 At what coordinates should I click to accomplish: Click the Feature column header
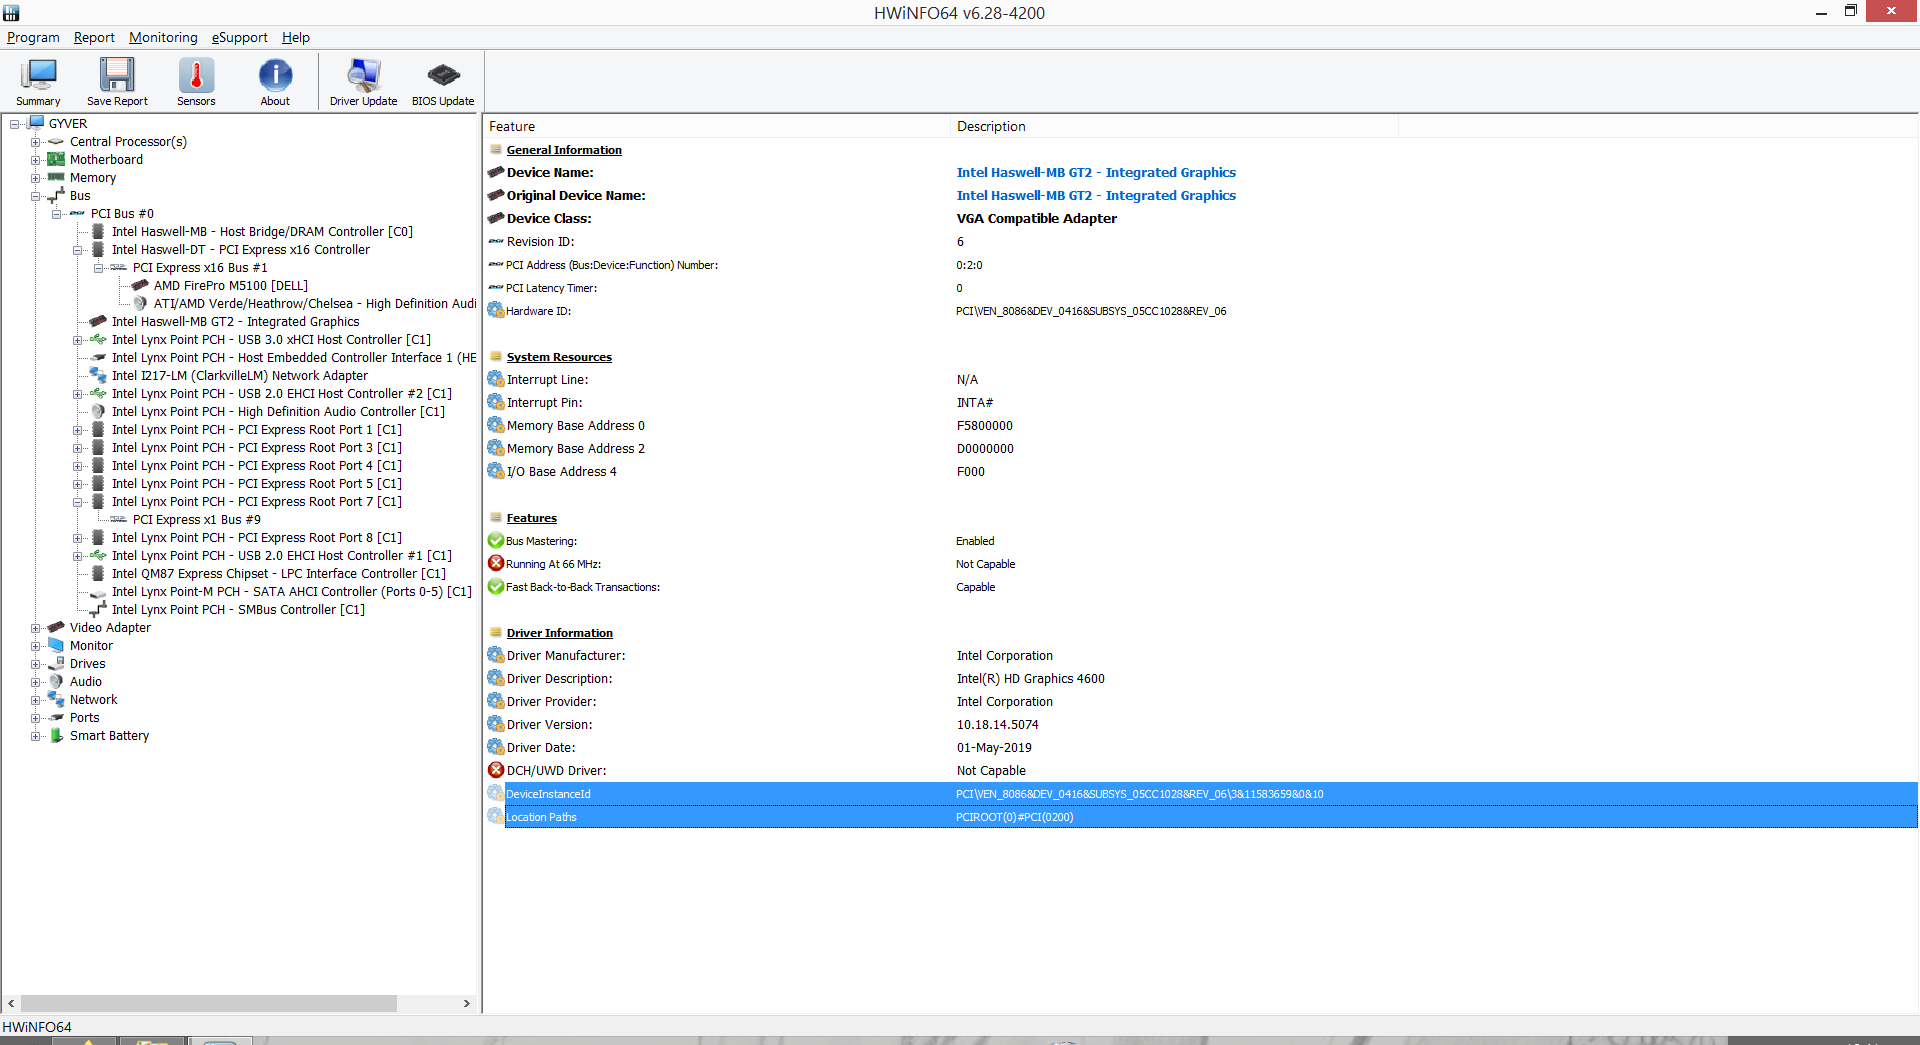(x=717, y=126)
